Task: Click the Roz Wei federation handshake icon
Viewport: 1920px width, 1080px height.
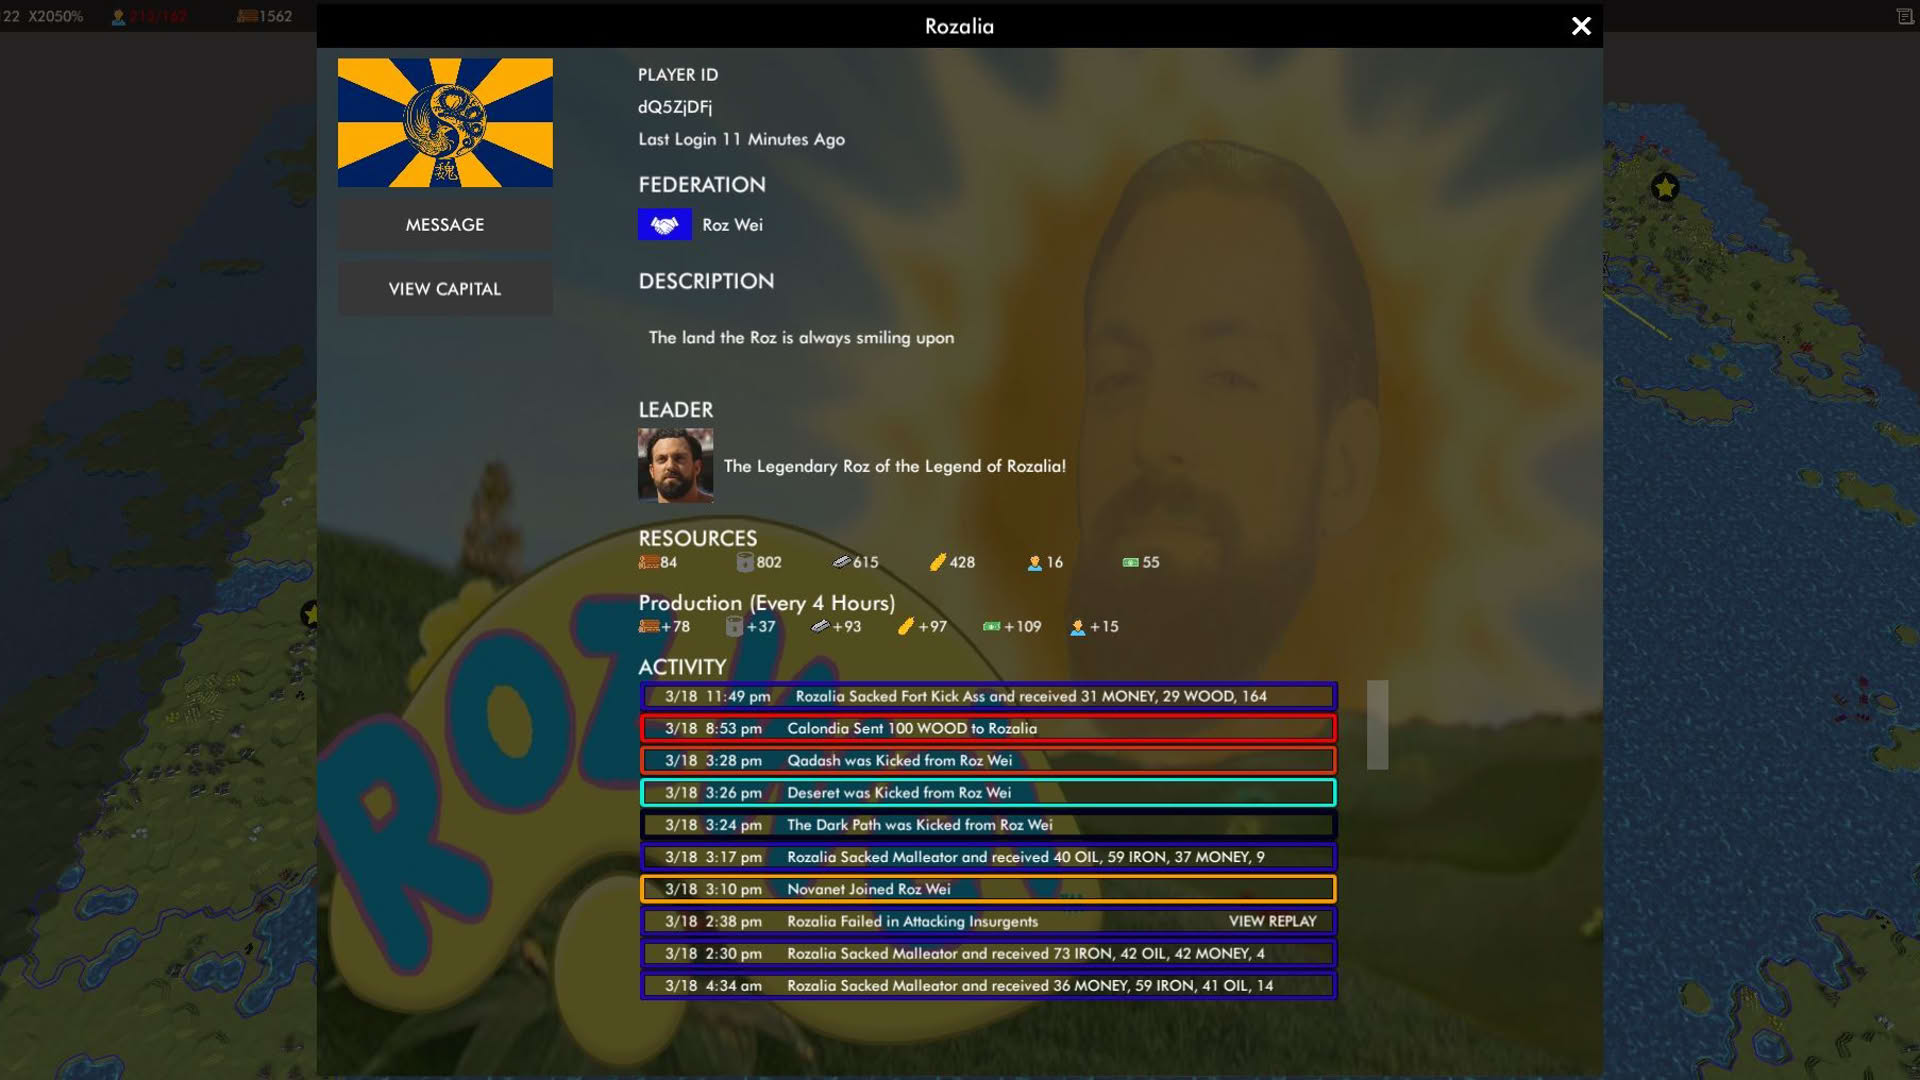Action: pyautogui.click(x=664, y=225)
